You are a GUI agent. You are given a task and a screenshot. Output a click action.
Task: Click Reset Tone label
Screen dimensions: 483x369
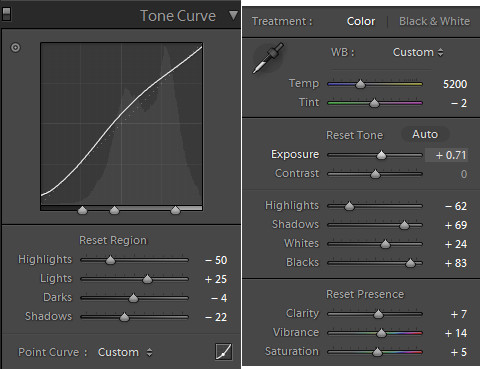click(354, 135)
